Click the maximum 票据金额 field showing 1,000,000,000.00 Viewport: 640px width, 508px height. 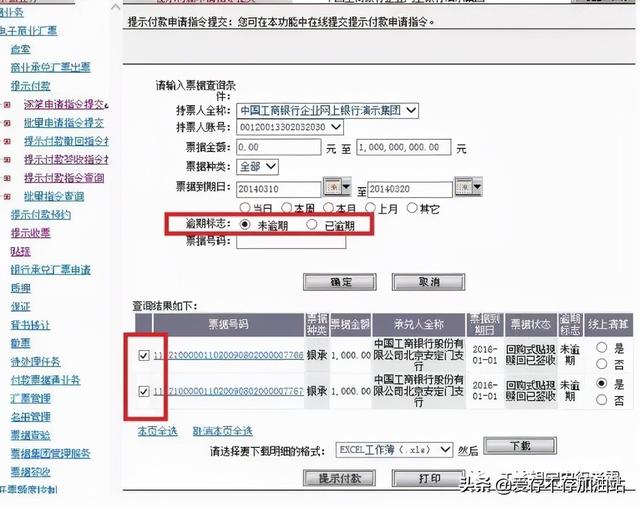tap(404, 147)
